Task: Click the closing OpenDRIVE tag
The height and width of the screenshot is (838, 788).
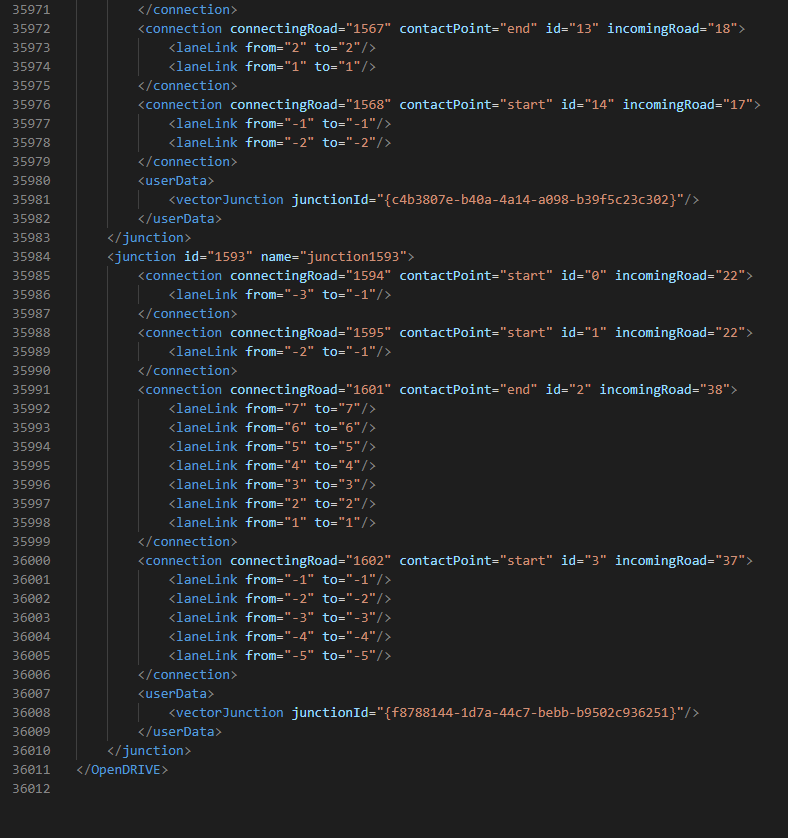Action: coord(121,769)
